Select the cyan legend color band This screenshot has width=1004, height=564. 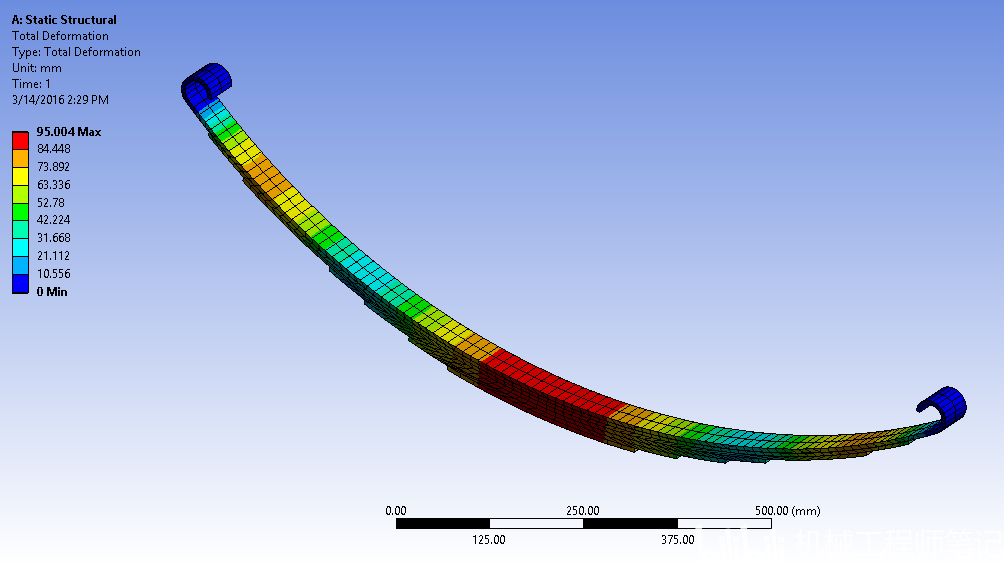point(20,248)
